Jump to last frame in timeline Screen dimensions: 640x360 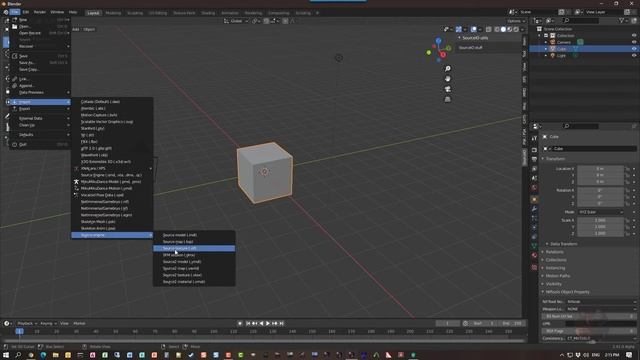(x=281, y=323)
